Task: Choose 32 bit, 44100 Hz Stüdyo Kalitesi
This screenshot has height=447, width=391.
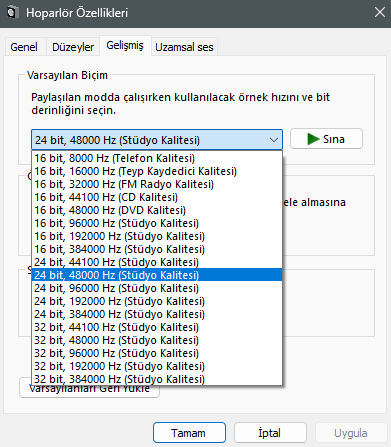Action: (x=157, y=327)
